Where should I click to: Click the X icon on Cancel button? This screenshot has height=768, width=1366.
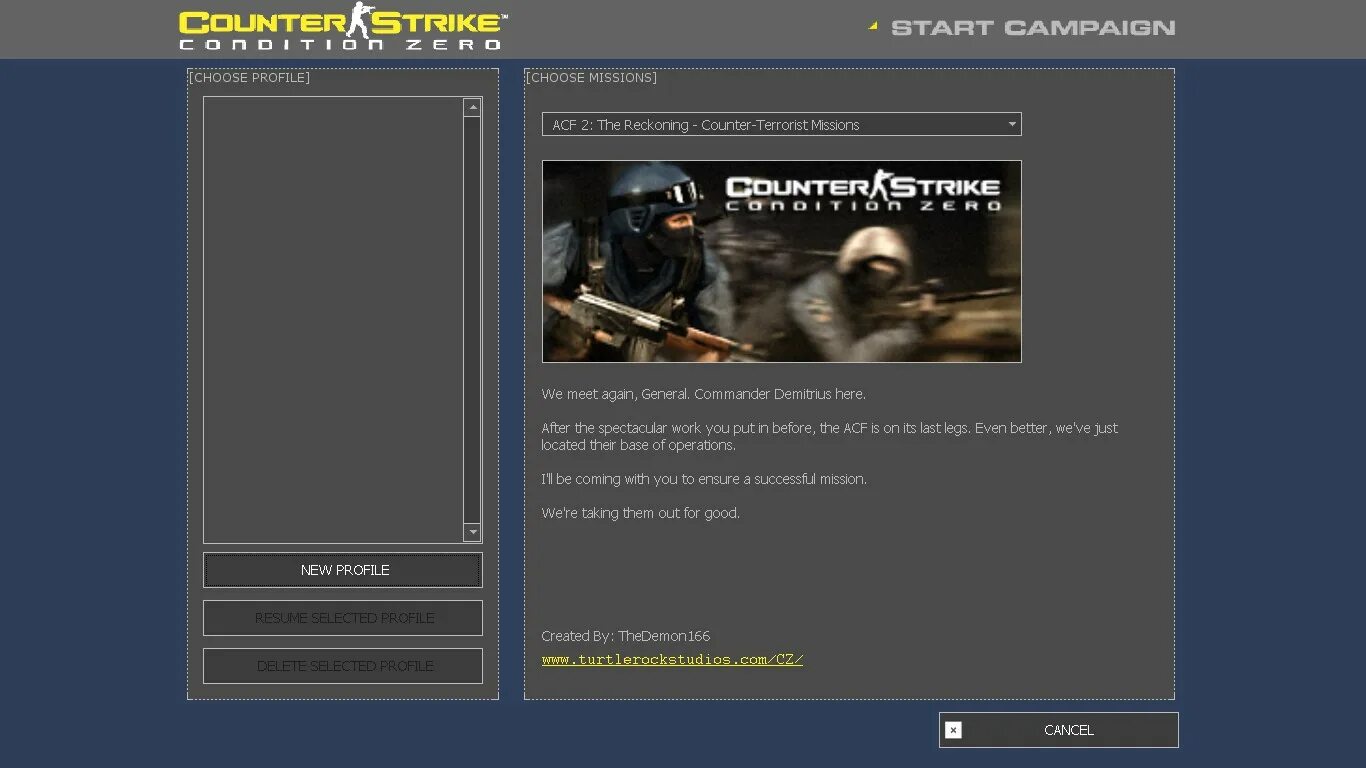[953, 730]
